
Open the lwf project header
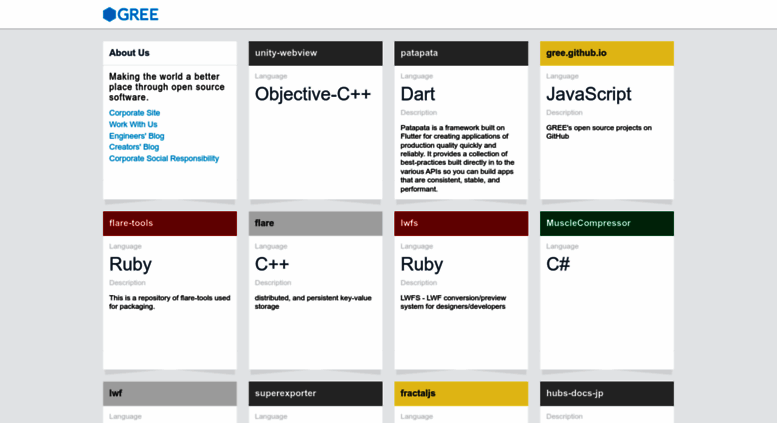[170, 393]
